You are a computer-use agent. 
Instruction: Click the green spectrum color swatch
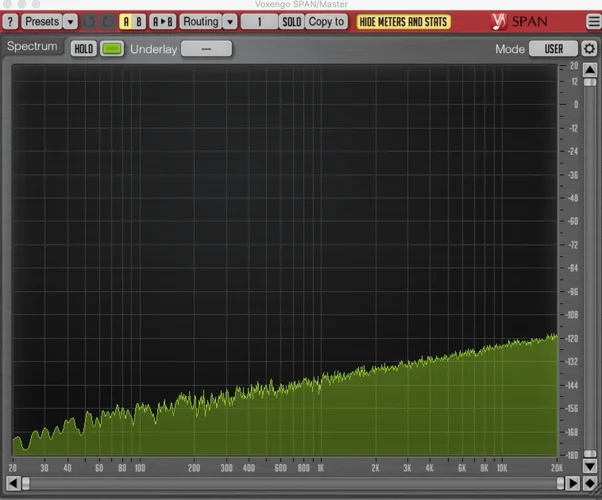pyautogui.click(x=112, y=48)
